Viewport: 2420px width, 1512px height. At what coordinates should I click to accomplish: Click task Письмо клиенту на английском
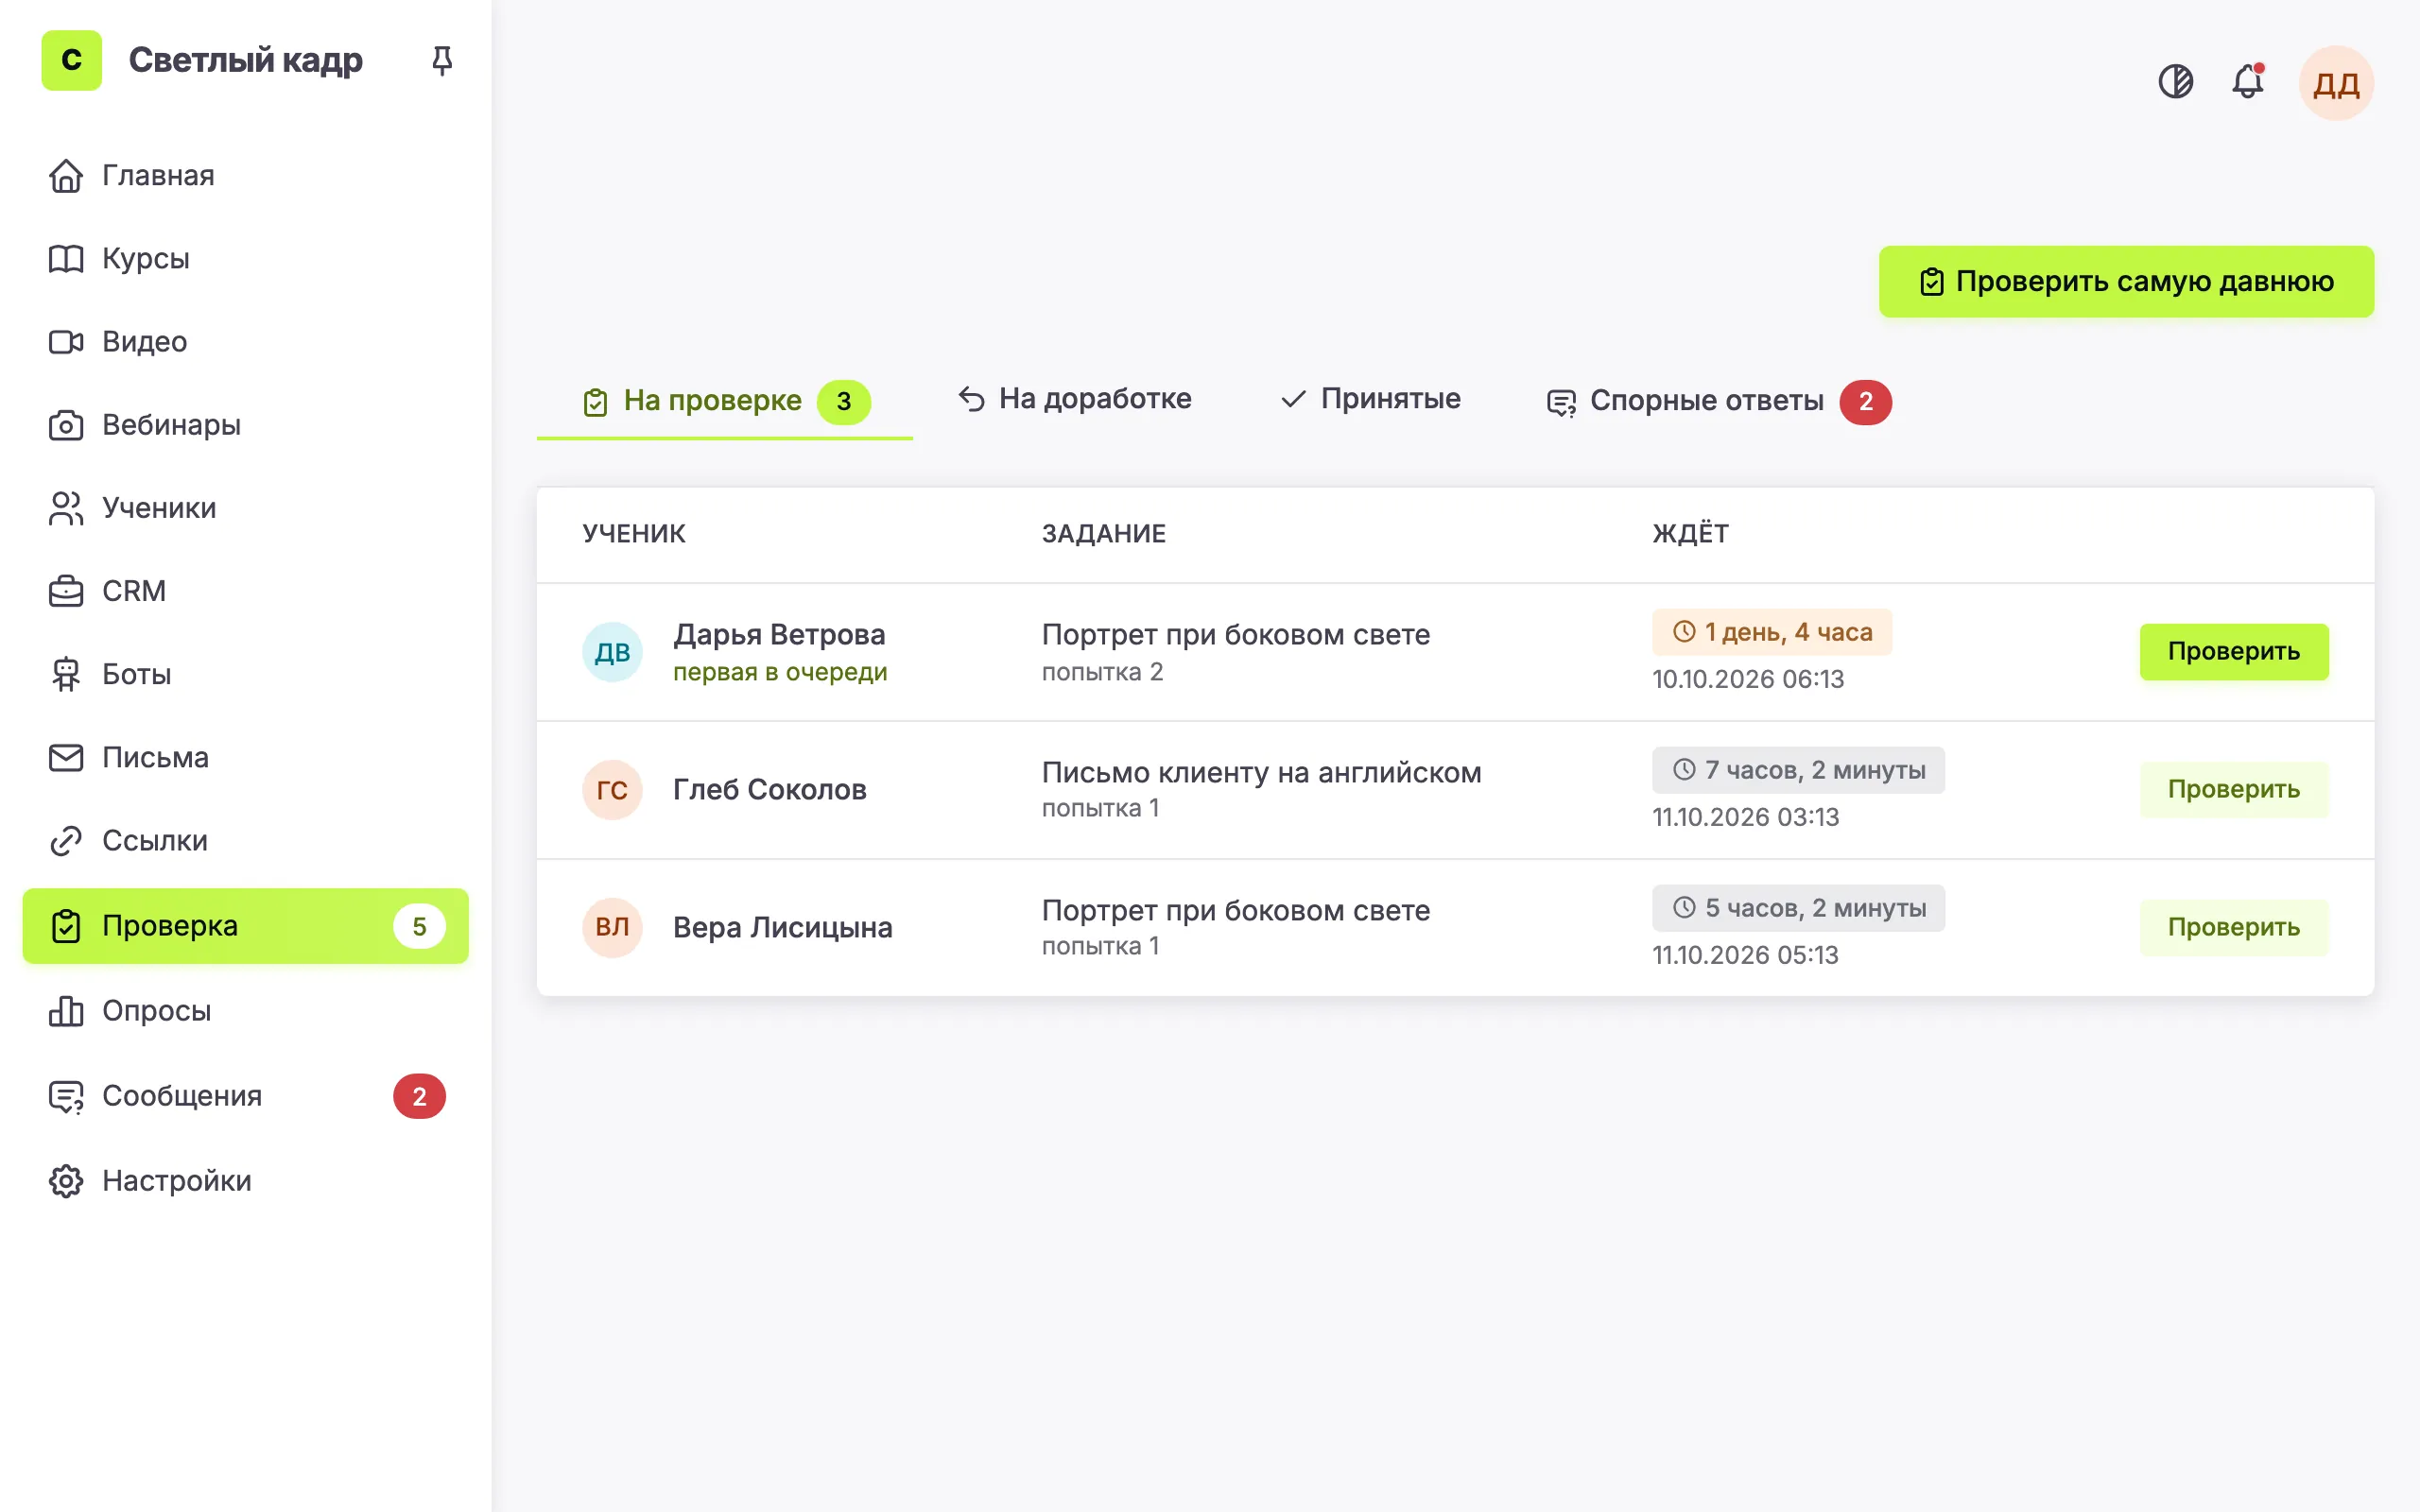click(x=1261, y=773)
